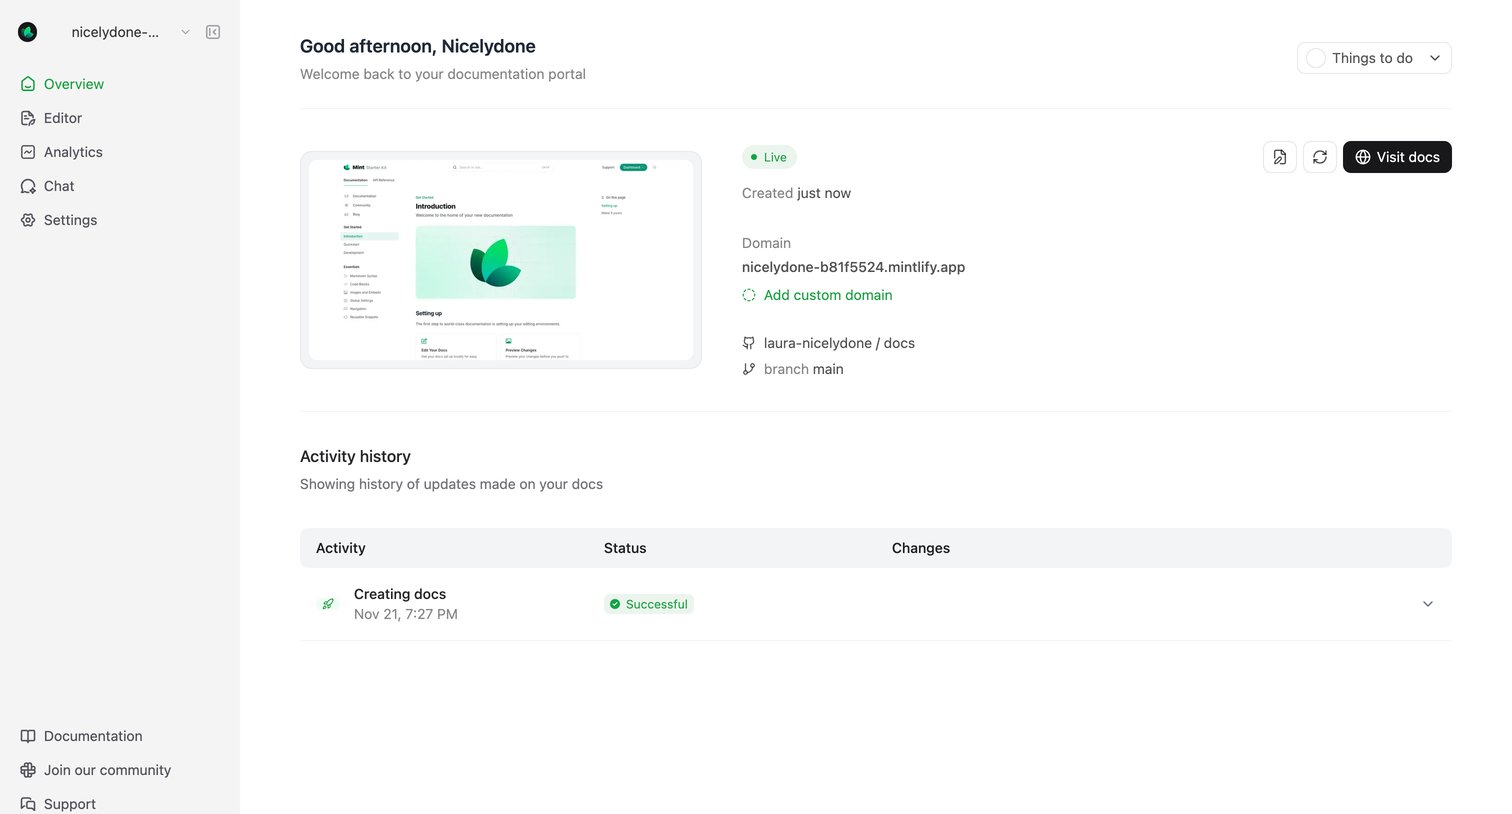Click the GitHub repository icon
The image size is (1512, 814).
click(749, 343)
